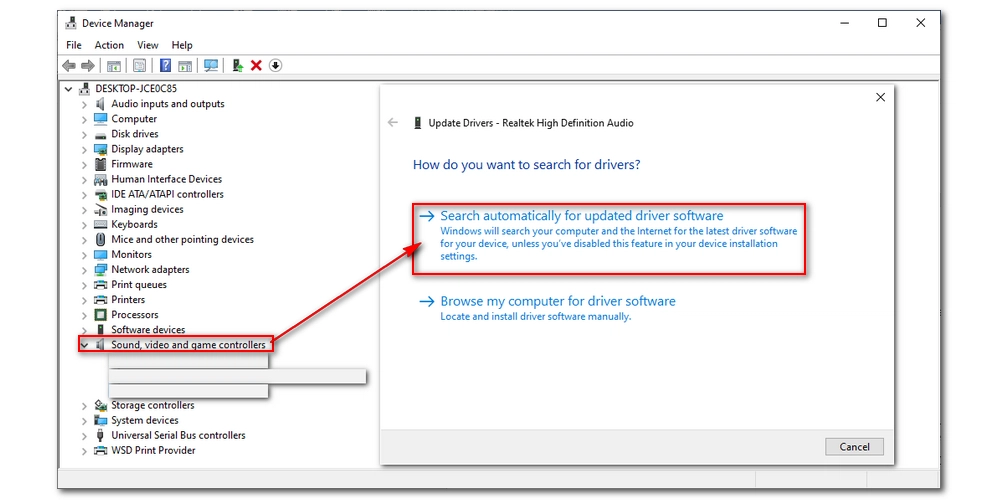Viewport: 1000px width, 500px height.
Task: Click the Firmware label in the tree
Action: pyautogui.click(x=132, y=164)
